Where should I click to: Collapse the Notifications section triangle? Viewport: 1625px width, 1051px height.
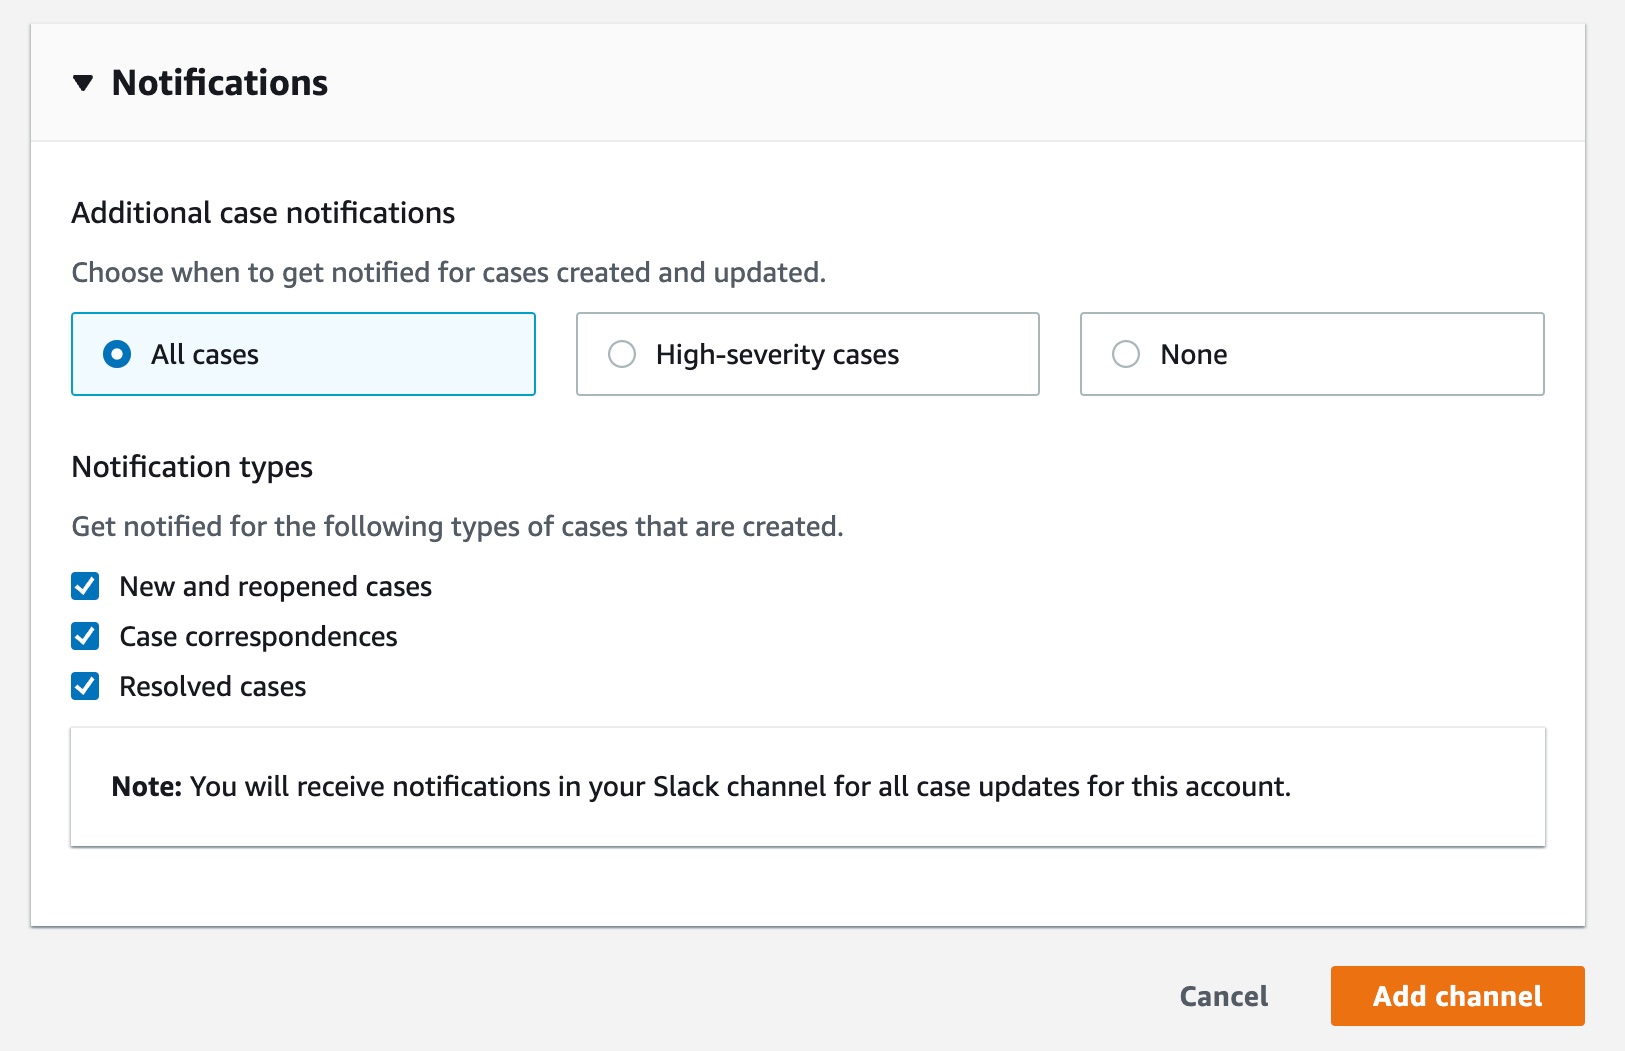[83, 83]
